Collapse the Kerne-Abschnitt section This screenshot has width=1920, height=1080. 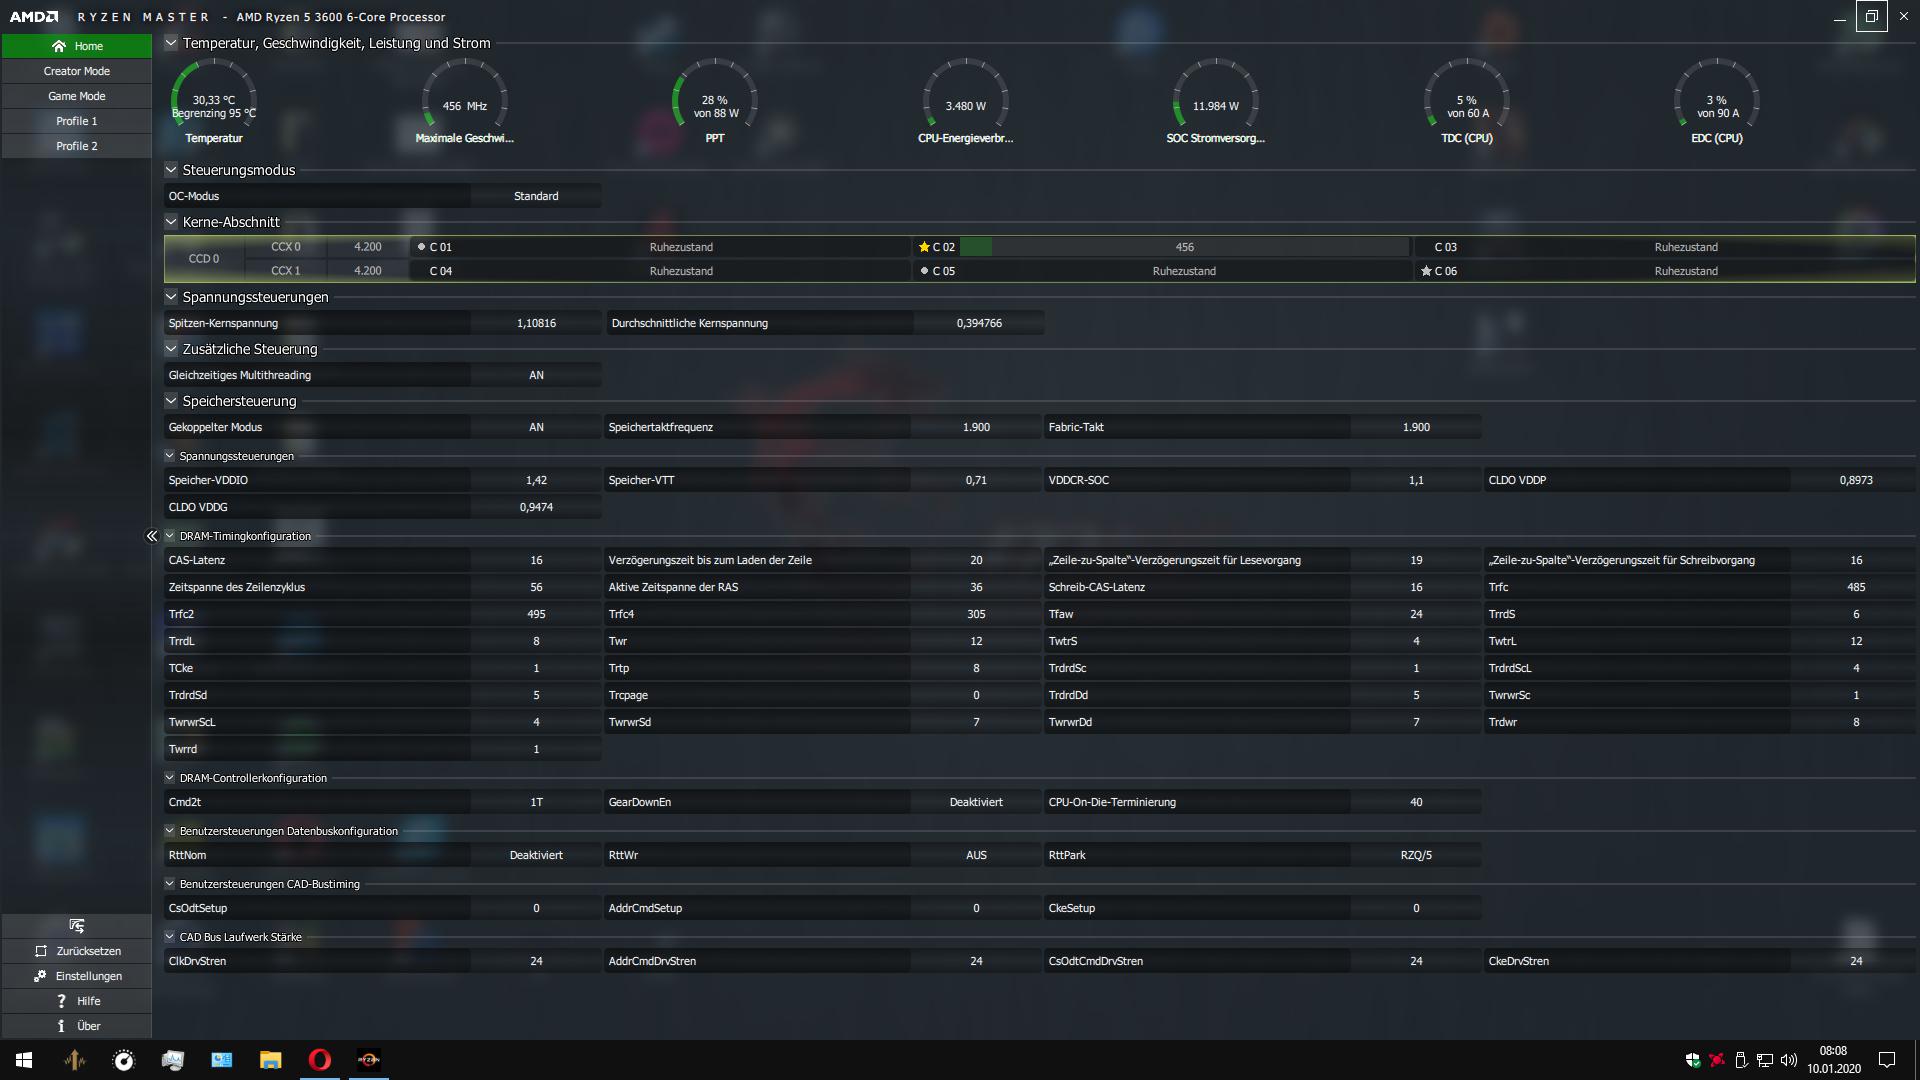pos(171,222)
